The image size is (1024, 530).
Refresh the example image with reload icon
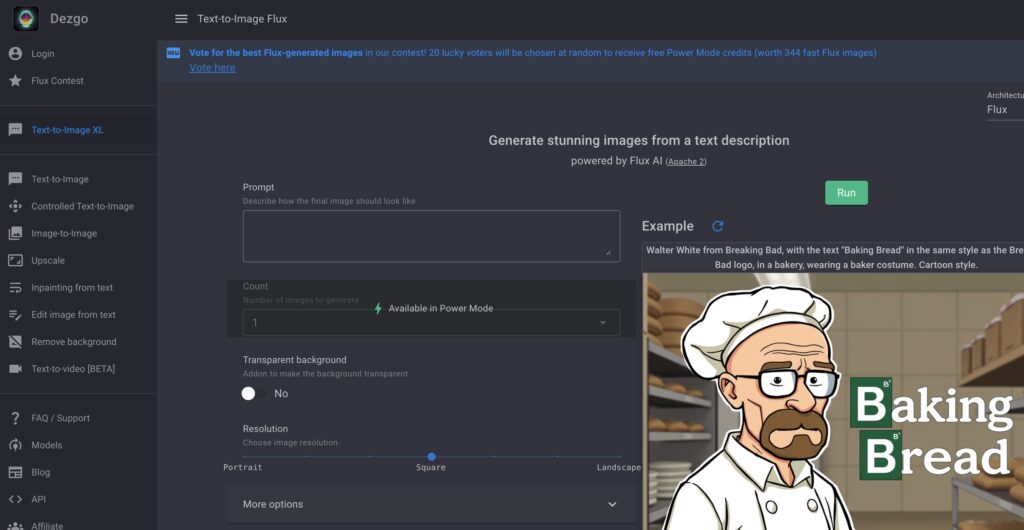(x=717, y=227)
